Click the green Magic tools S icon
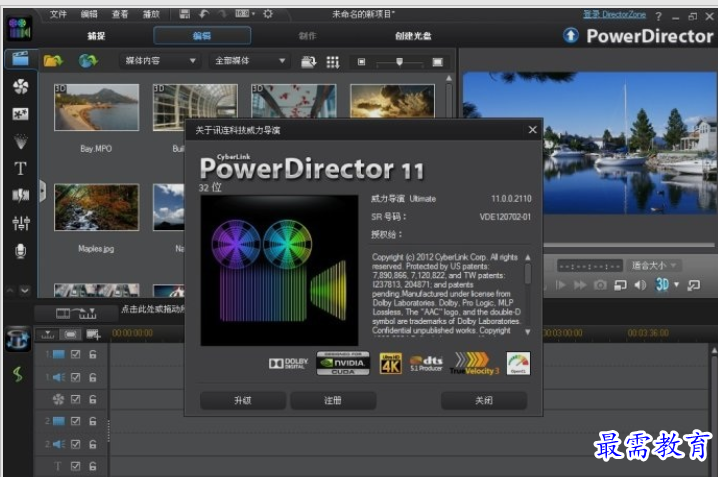718x477 pixels. pyautogui.click(x=18, y=374)
